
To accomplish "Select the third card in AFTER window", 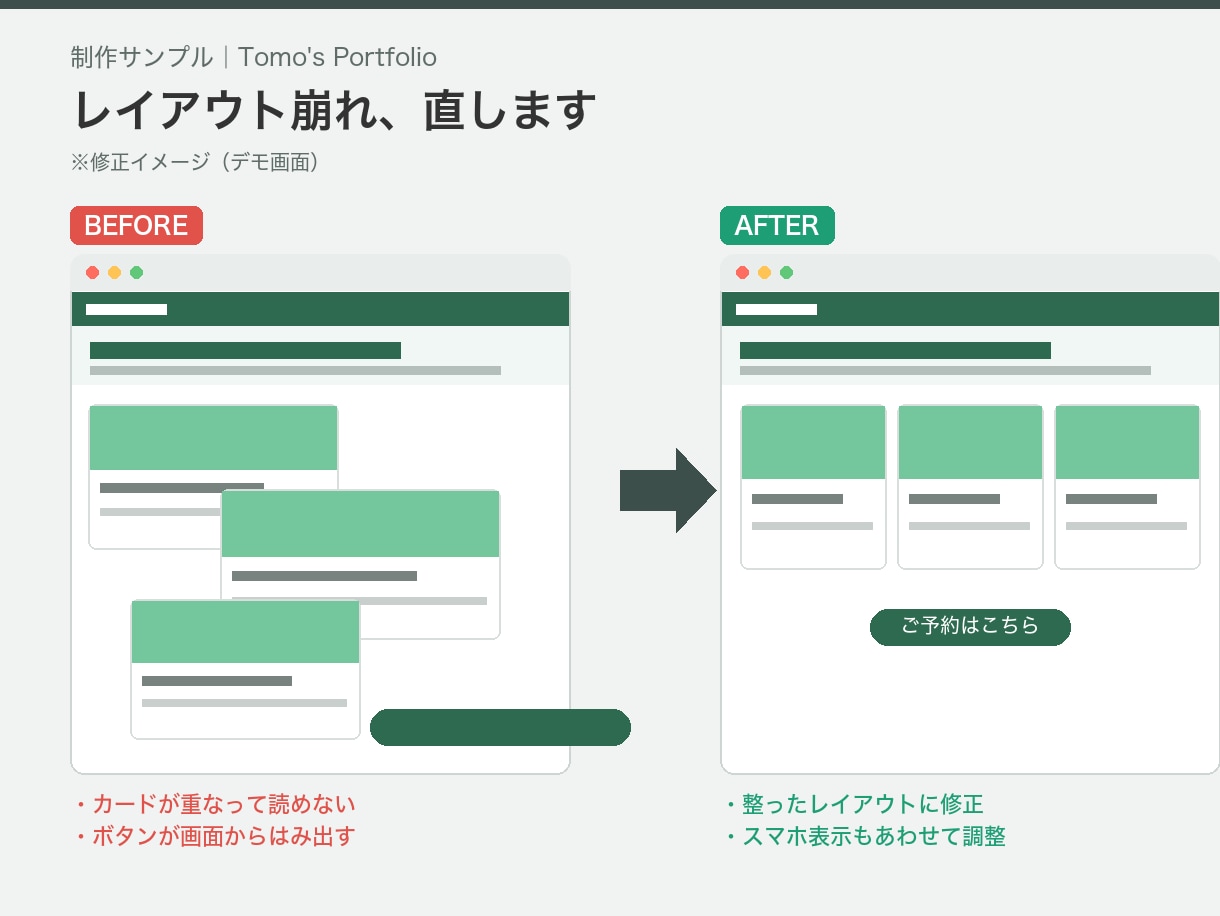I will (1127, 487).
